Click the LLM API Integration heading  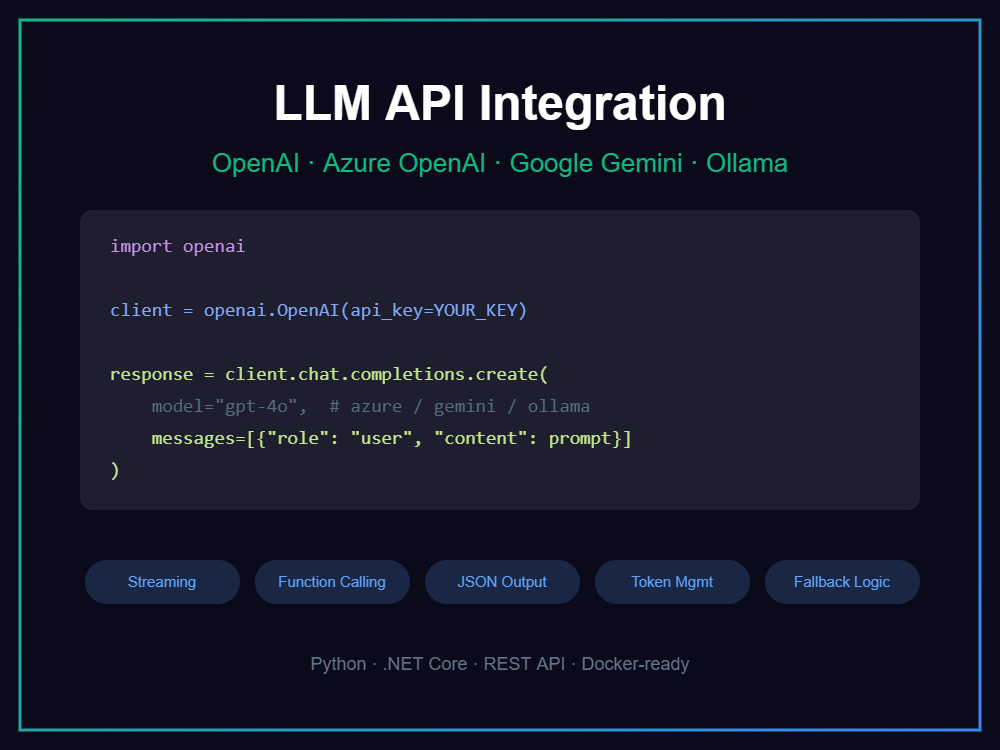500,103
